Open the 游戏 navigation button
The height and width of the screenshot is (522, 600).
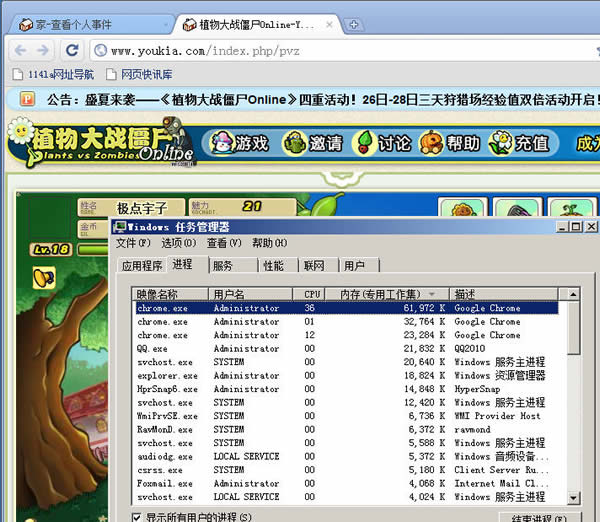click(x=240, y=143)
